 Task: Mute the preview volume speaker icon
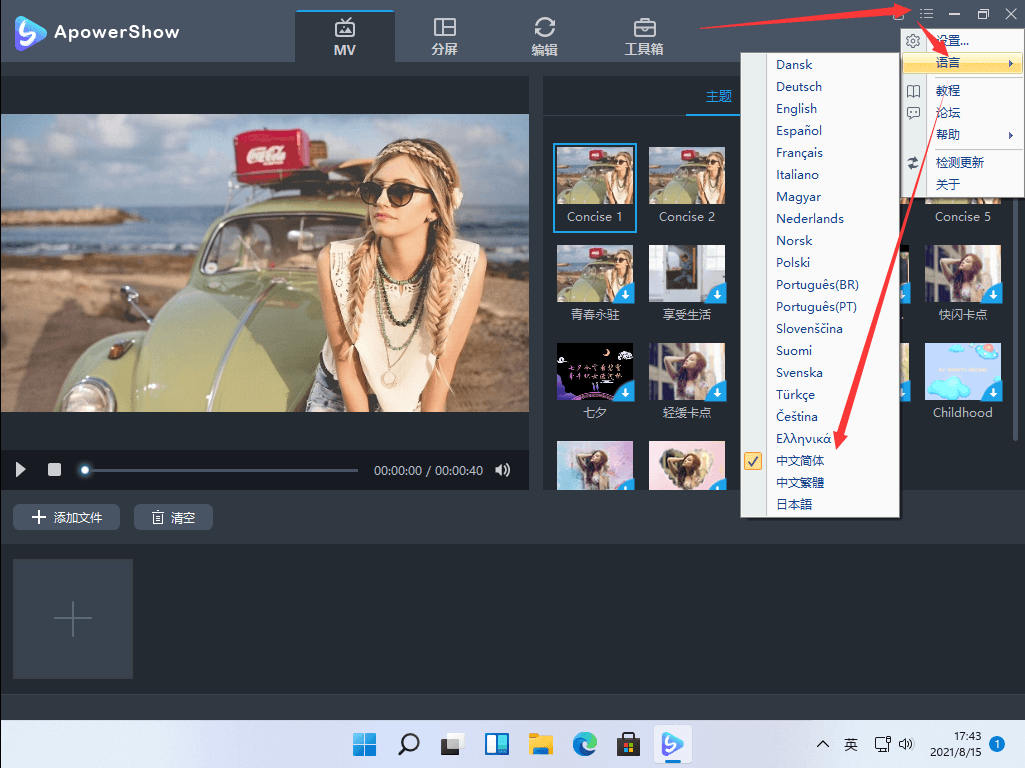(x=503, y=470)
